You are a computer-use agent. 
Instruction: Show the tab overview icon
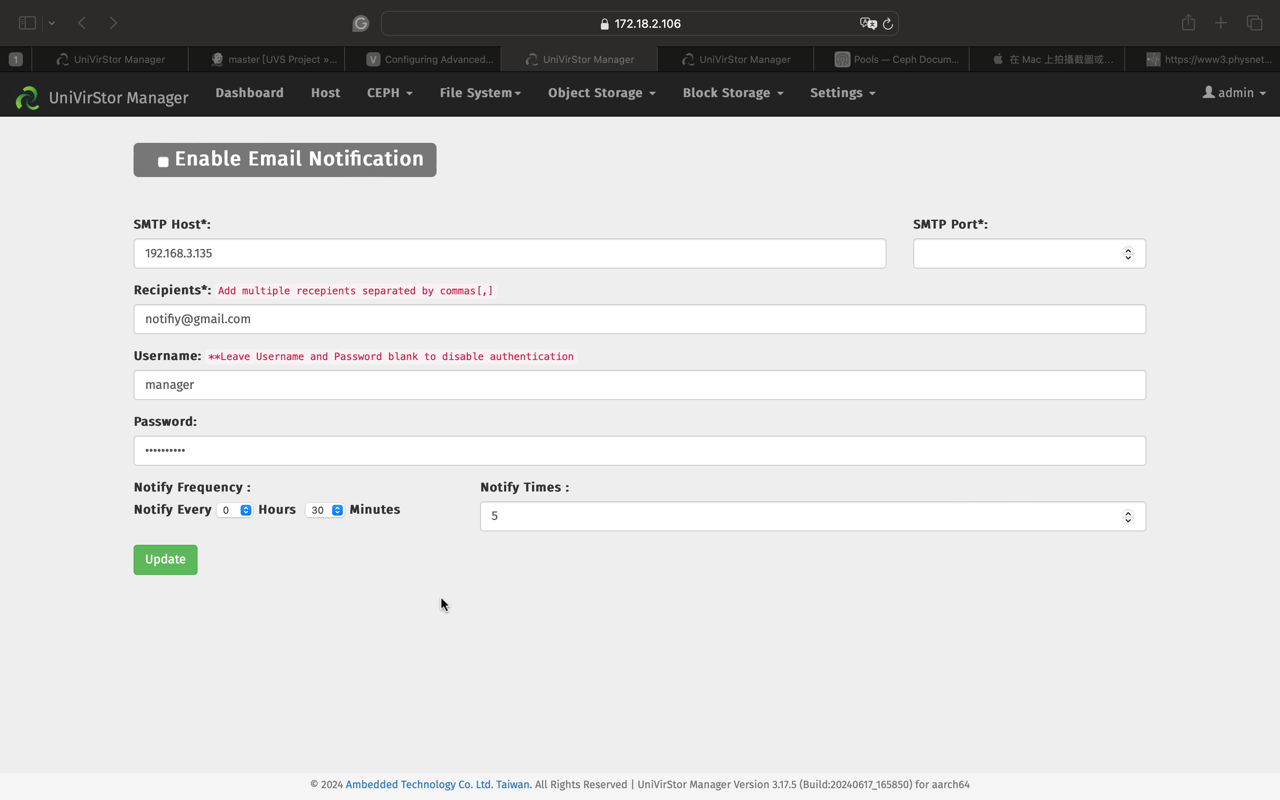tap(1254, 23)
